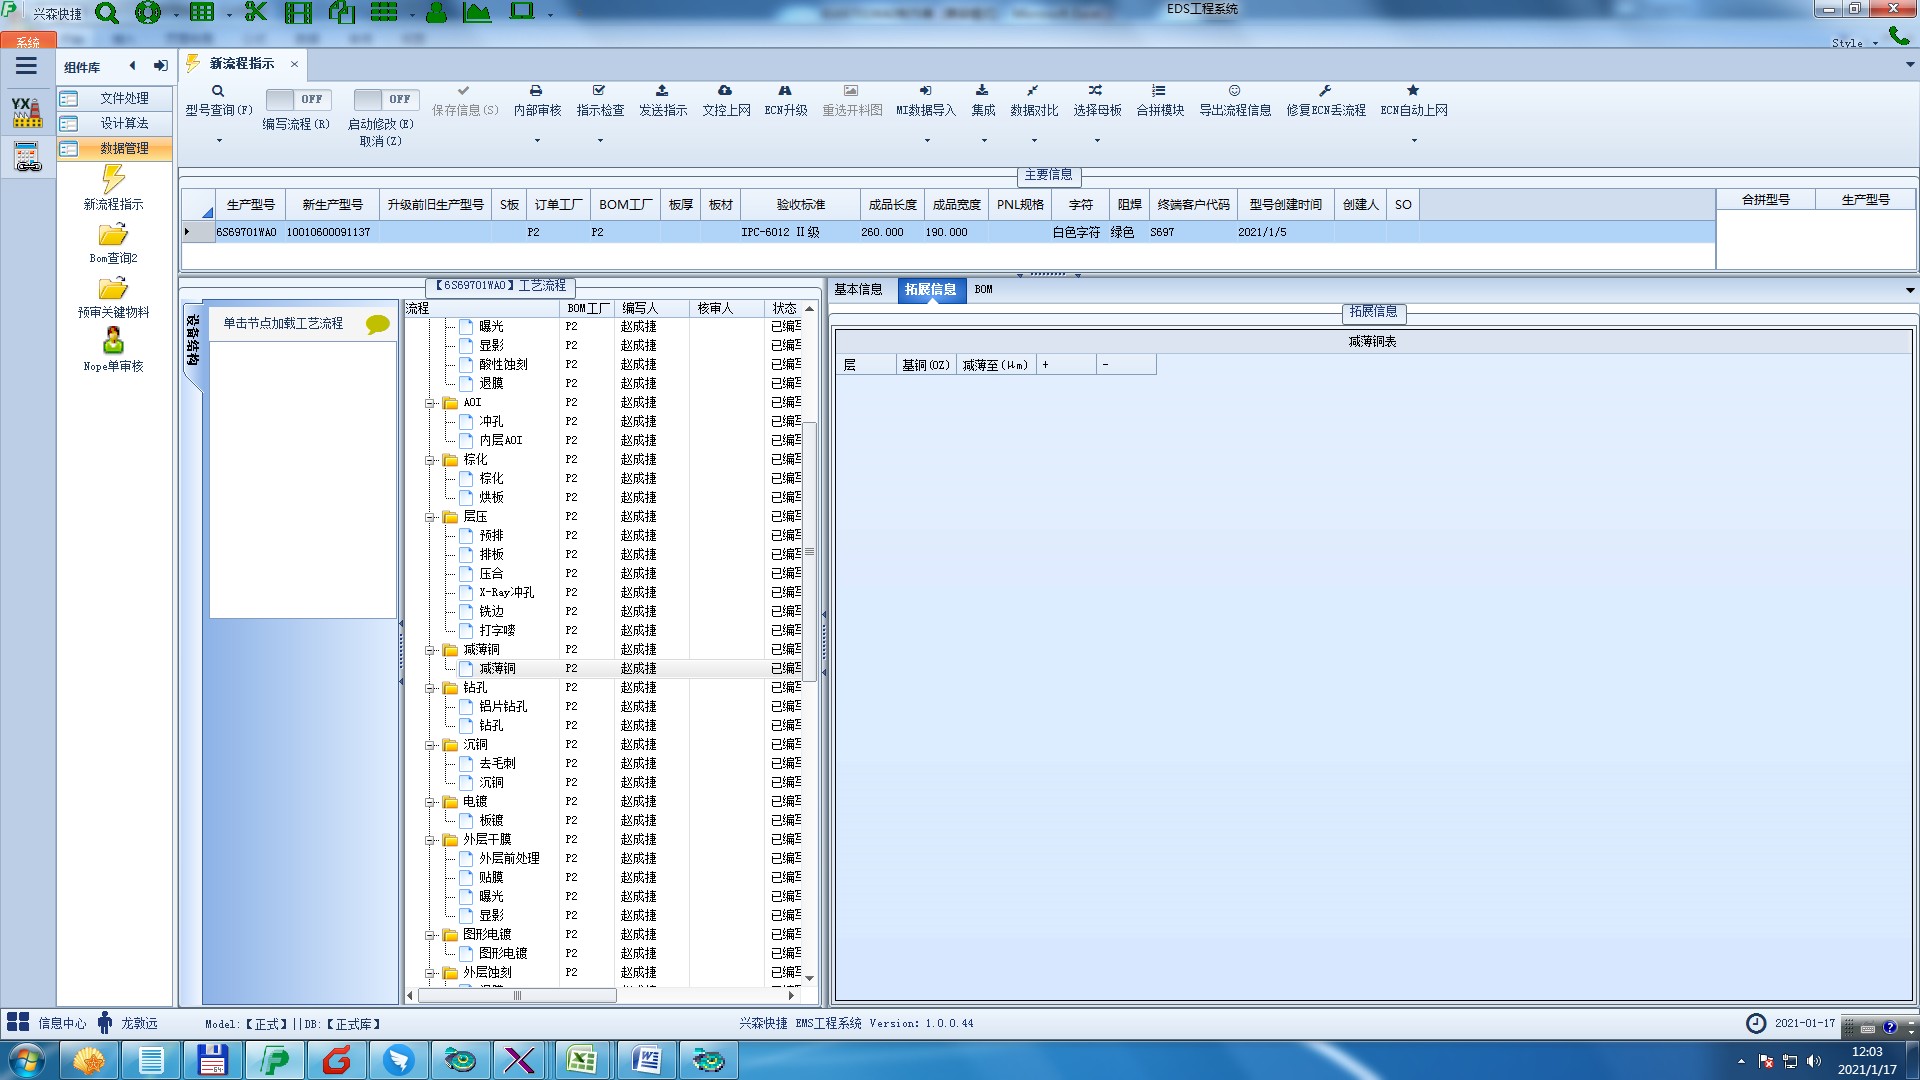Select 数据管理 in the sidebar

124,148
